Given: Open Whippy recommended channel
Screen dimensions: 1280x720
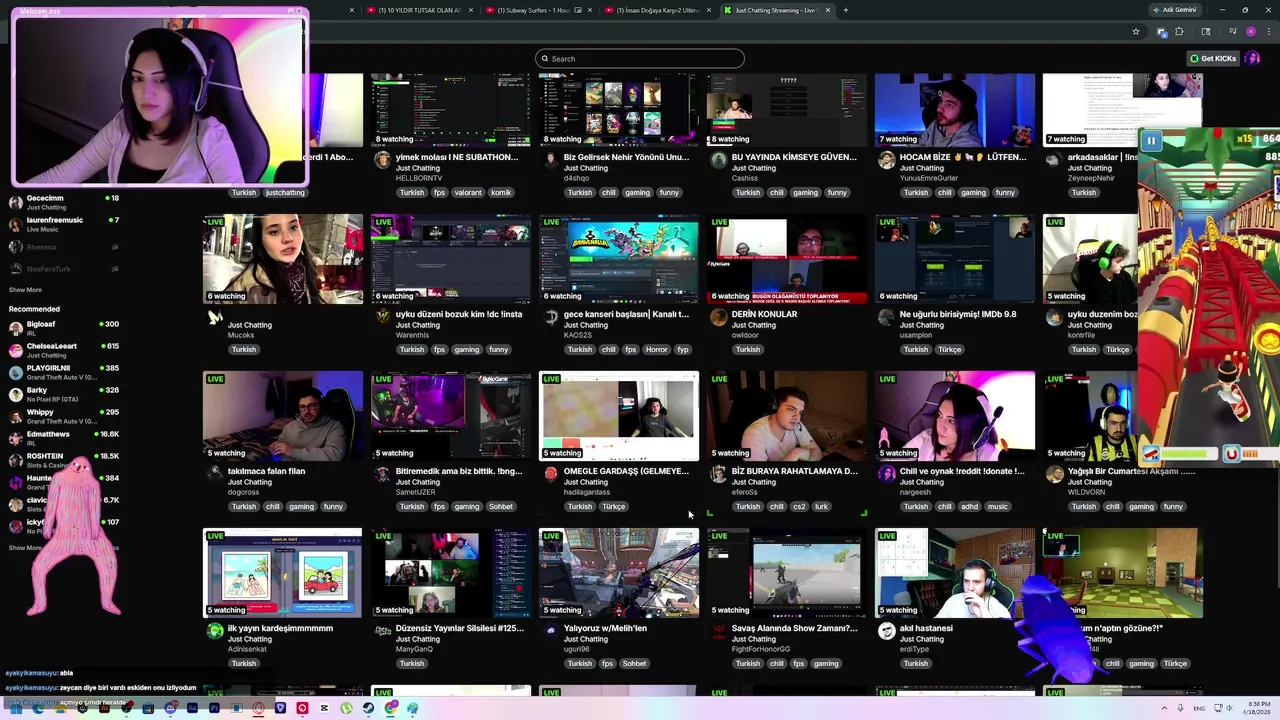Looking at the screenshot, I should pos(64,416).
